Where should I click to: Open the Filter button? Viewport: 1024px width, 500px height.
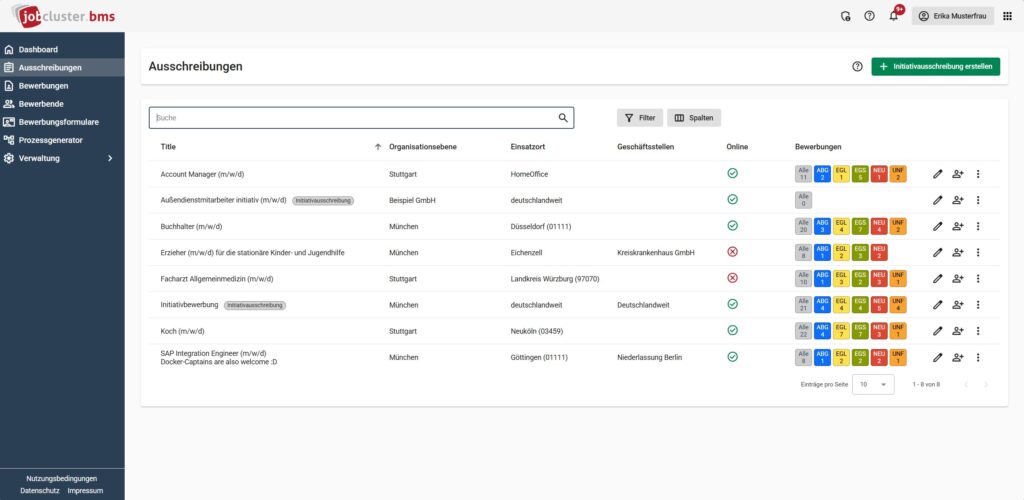(639, 118)
